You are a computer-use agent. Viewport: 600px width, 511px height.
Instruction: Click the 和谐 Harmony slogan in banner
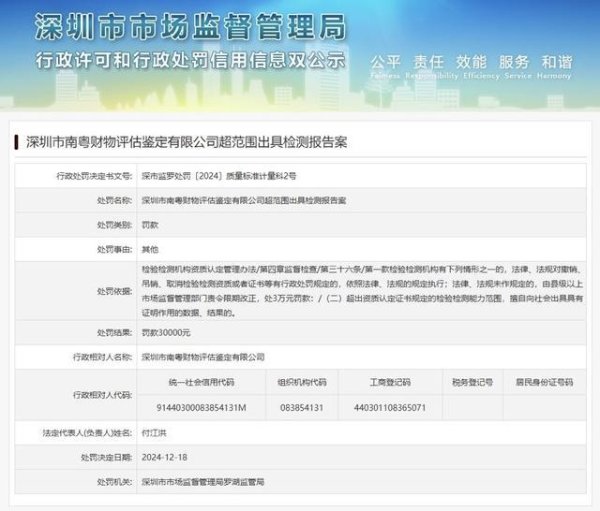click(554, 66)
